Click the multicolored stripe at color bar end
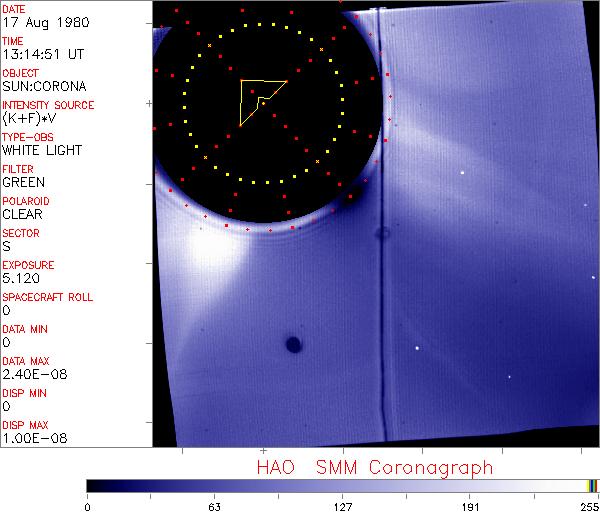This screenshot has height=512, width=600. click(x=592, y=485)
